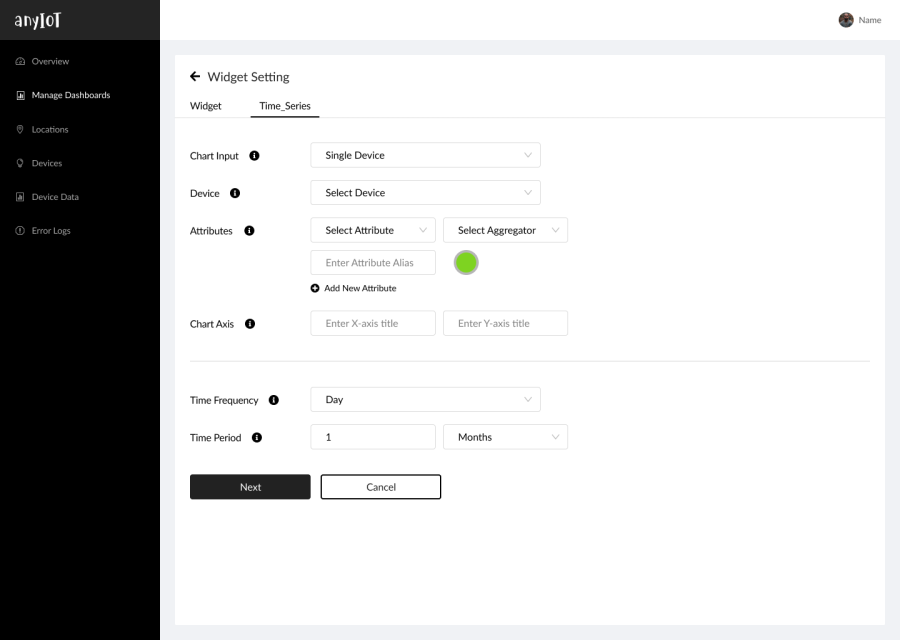
Task: Click the Cancel button
Action: coord(381,487)
